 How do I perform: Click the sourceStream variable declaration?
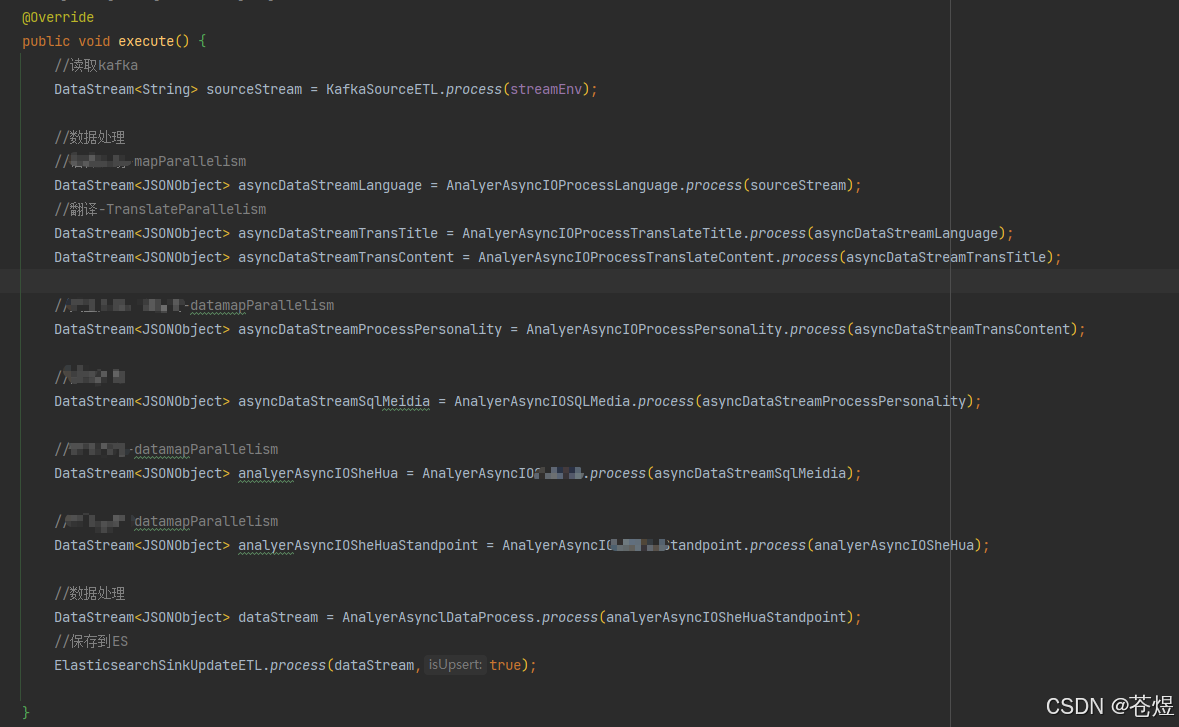(x=254, y=89)
